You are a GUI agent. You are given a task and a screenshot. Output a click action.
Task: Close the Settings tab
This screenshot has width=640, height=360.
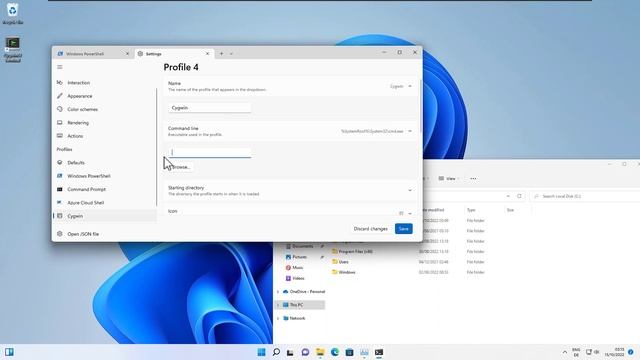tap(207, 53)
